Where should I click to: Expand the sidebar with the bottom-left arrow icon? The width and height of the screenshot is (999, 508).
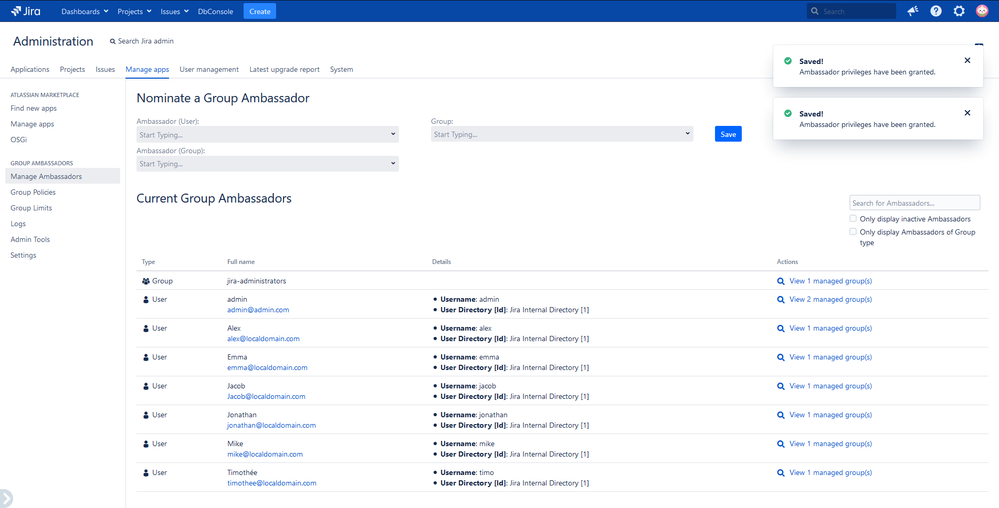click(6, 498)
